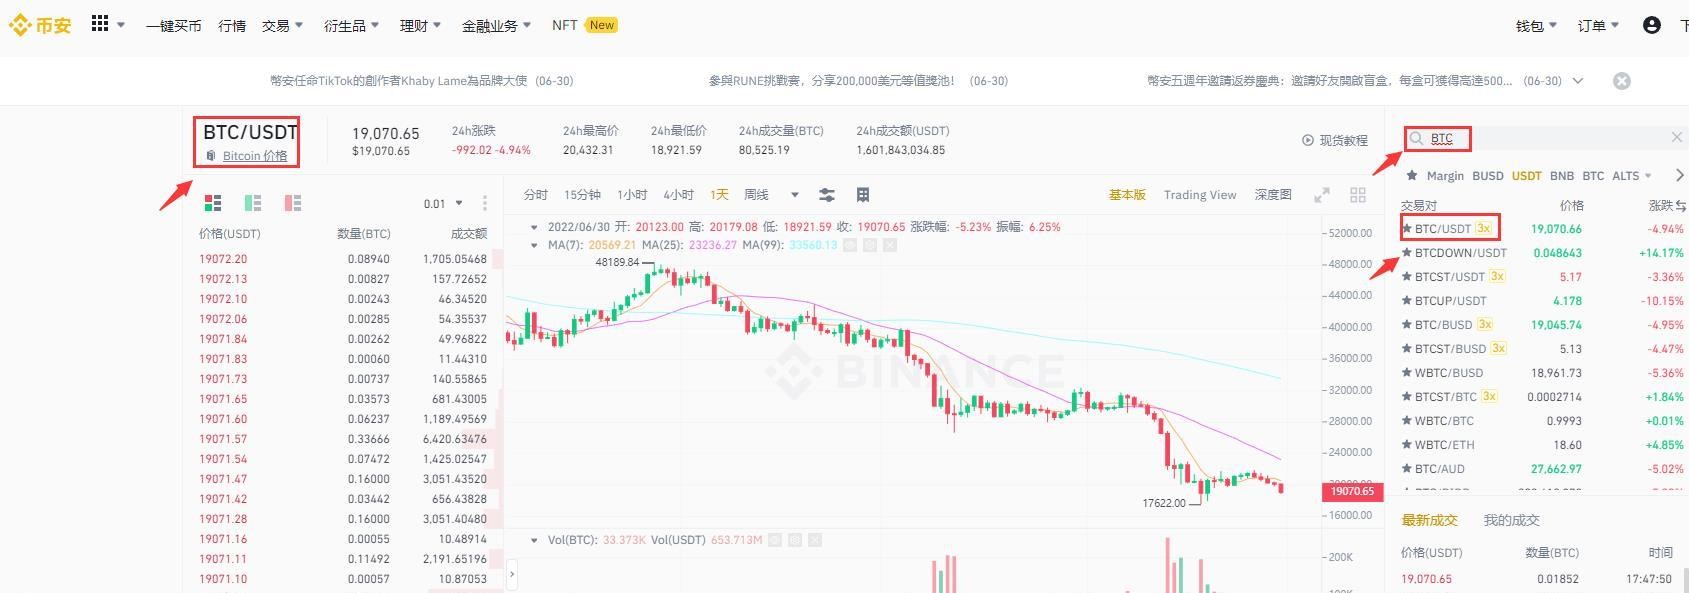The width and height of the screenshot is (1689, 593).
Task: Click the BTC market search field
Action: pos(1545,138)
